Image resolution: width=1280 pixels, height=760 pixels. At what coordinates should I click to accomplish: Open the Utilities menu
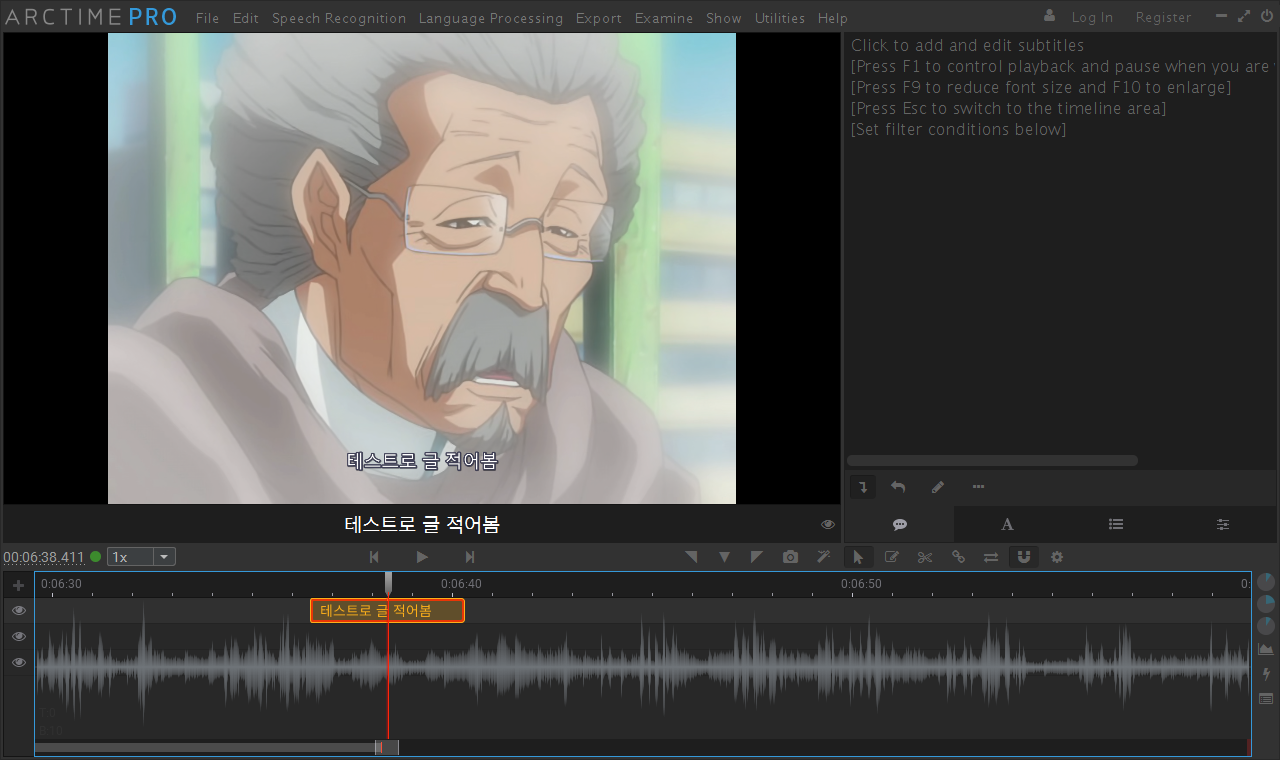click(780, 18)
